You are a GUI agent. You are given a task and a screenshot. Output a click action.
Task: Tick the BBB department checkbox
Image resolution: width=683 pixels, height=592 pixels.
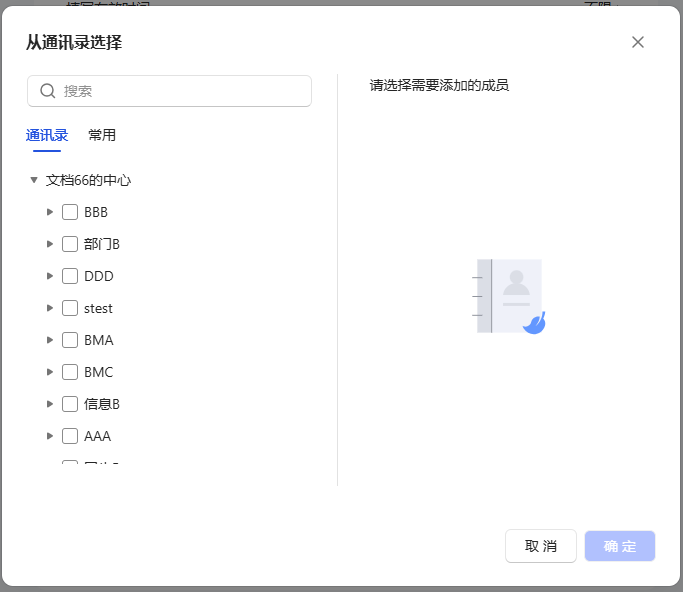click(70, 212)
